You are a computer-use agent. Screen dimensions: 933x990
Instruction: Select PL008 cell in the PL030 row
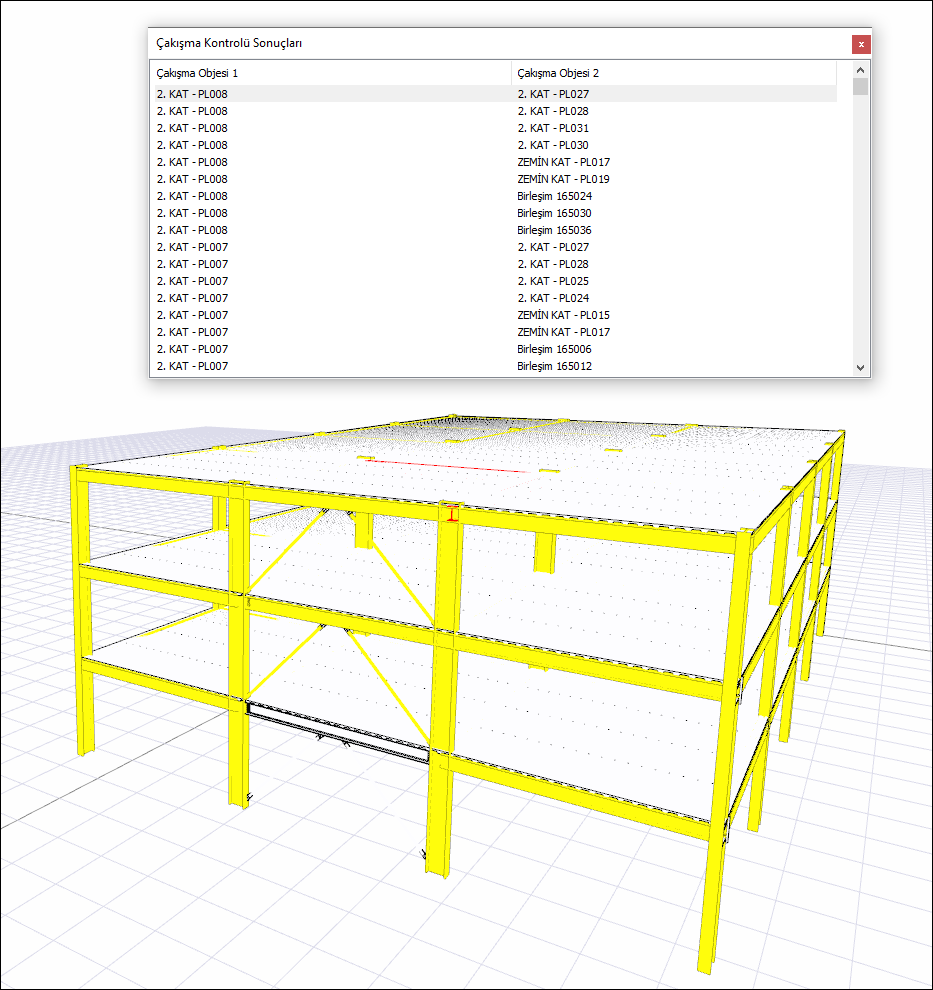192,145
